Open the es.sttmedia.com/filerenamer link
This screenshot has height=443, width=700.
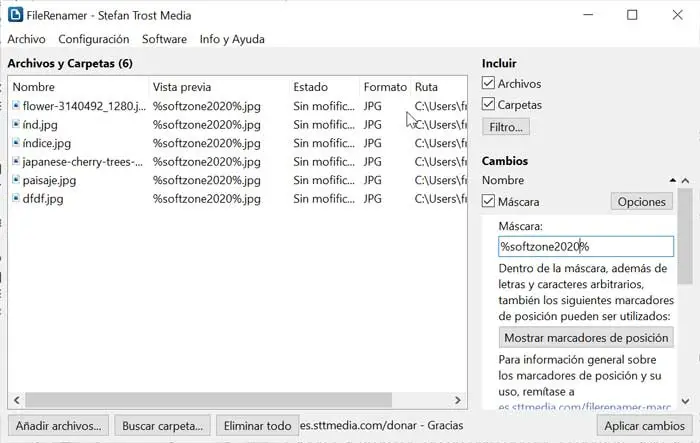tap(584, 407)
